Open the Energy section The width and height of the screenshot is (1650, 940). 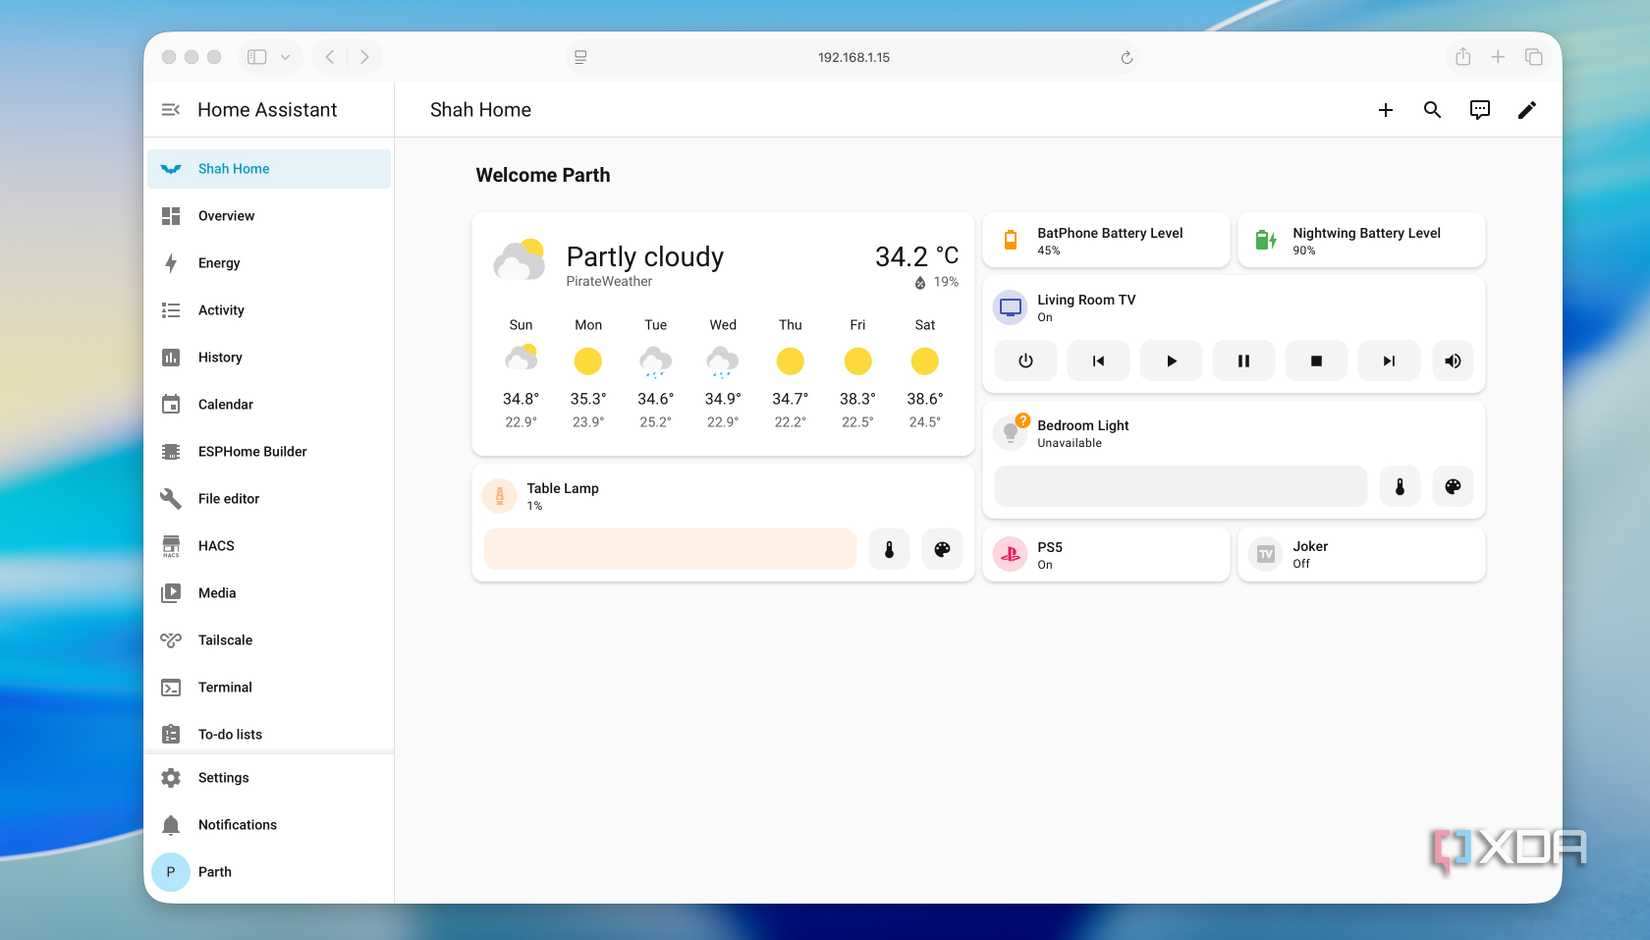(218, 263)
